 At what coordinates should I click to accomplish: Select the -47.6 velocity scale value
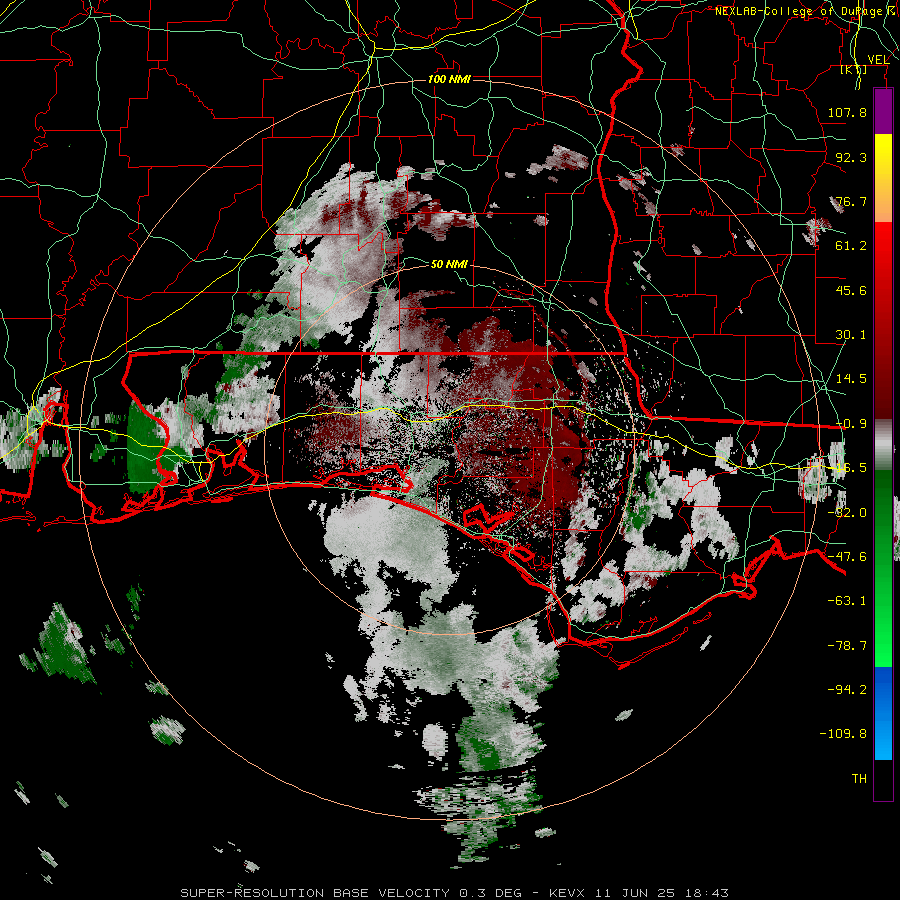click(x=847, y=557)
